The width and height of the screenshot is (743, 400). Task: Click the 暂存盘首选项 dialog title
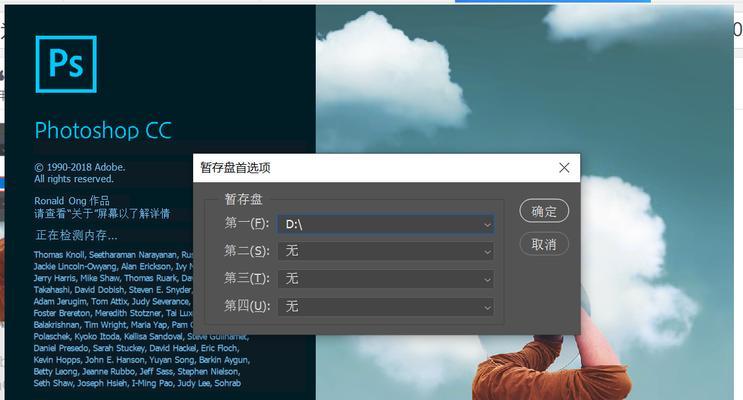coord(236,168)
